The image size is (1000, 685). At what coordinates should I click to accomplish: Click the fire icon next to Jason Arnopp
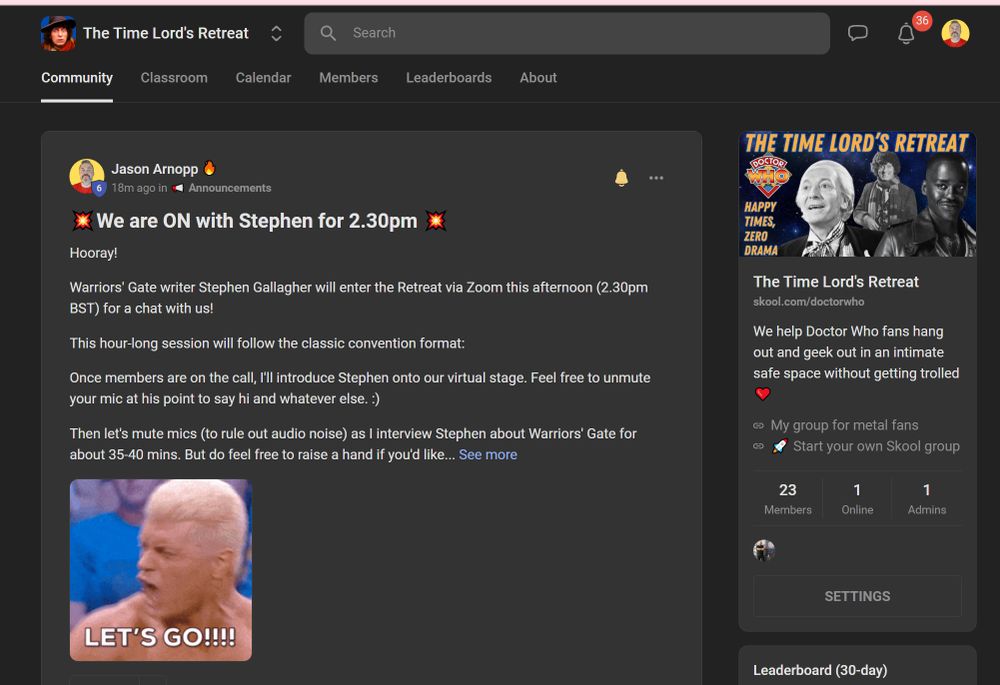[209, 168]
